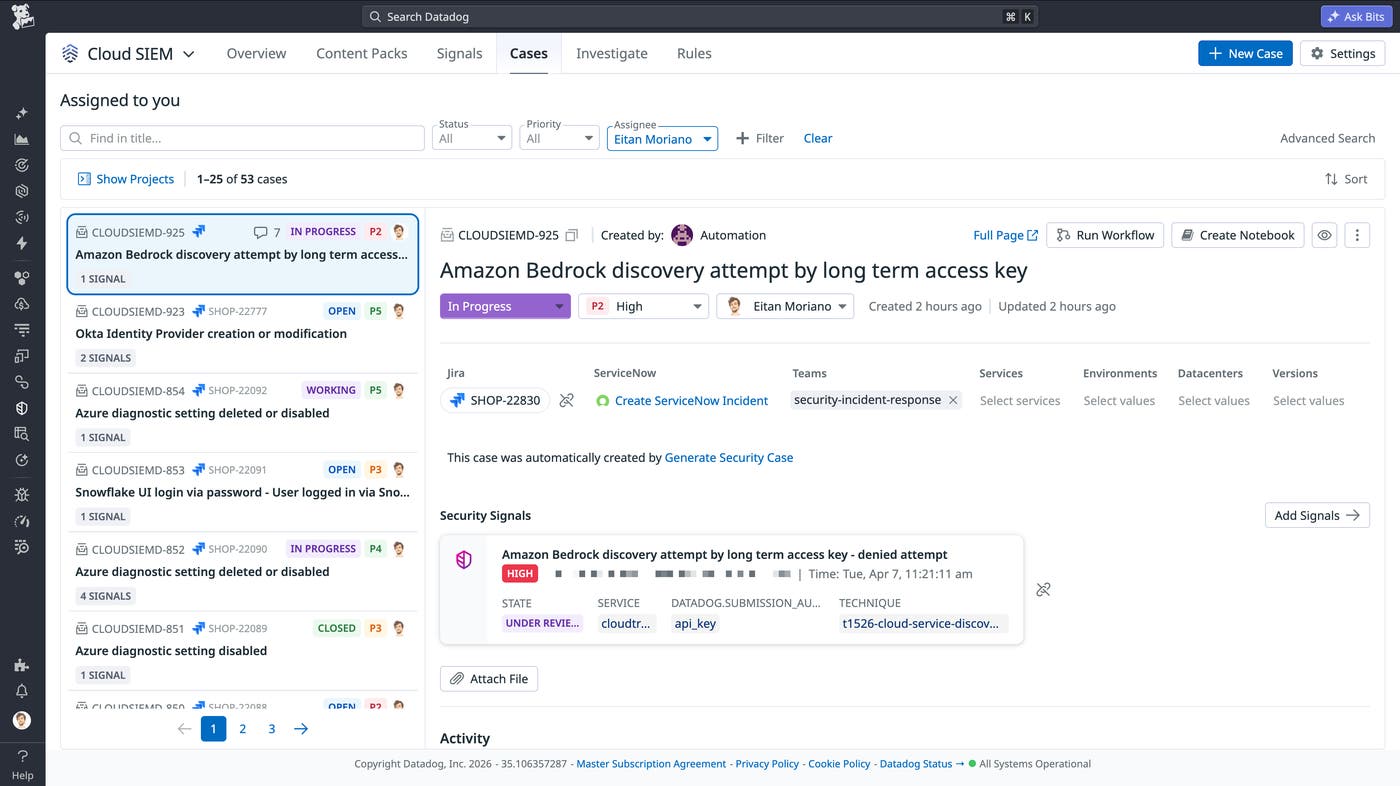Open the Okta Identity Provider case
1400x786 pixels.
pos(243,334)
